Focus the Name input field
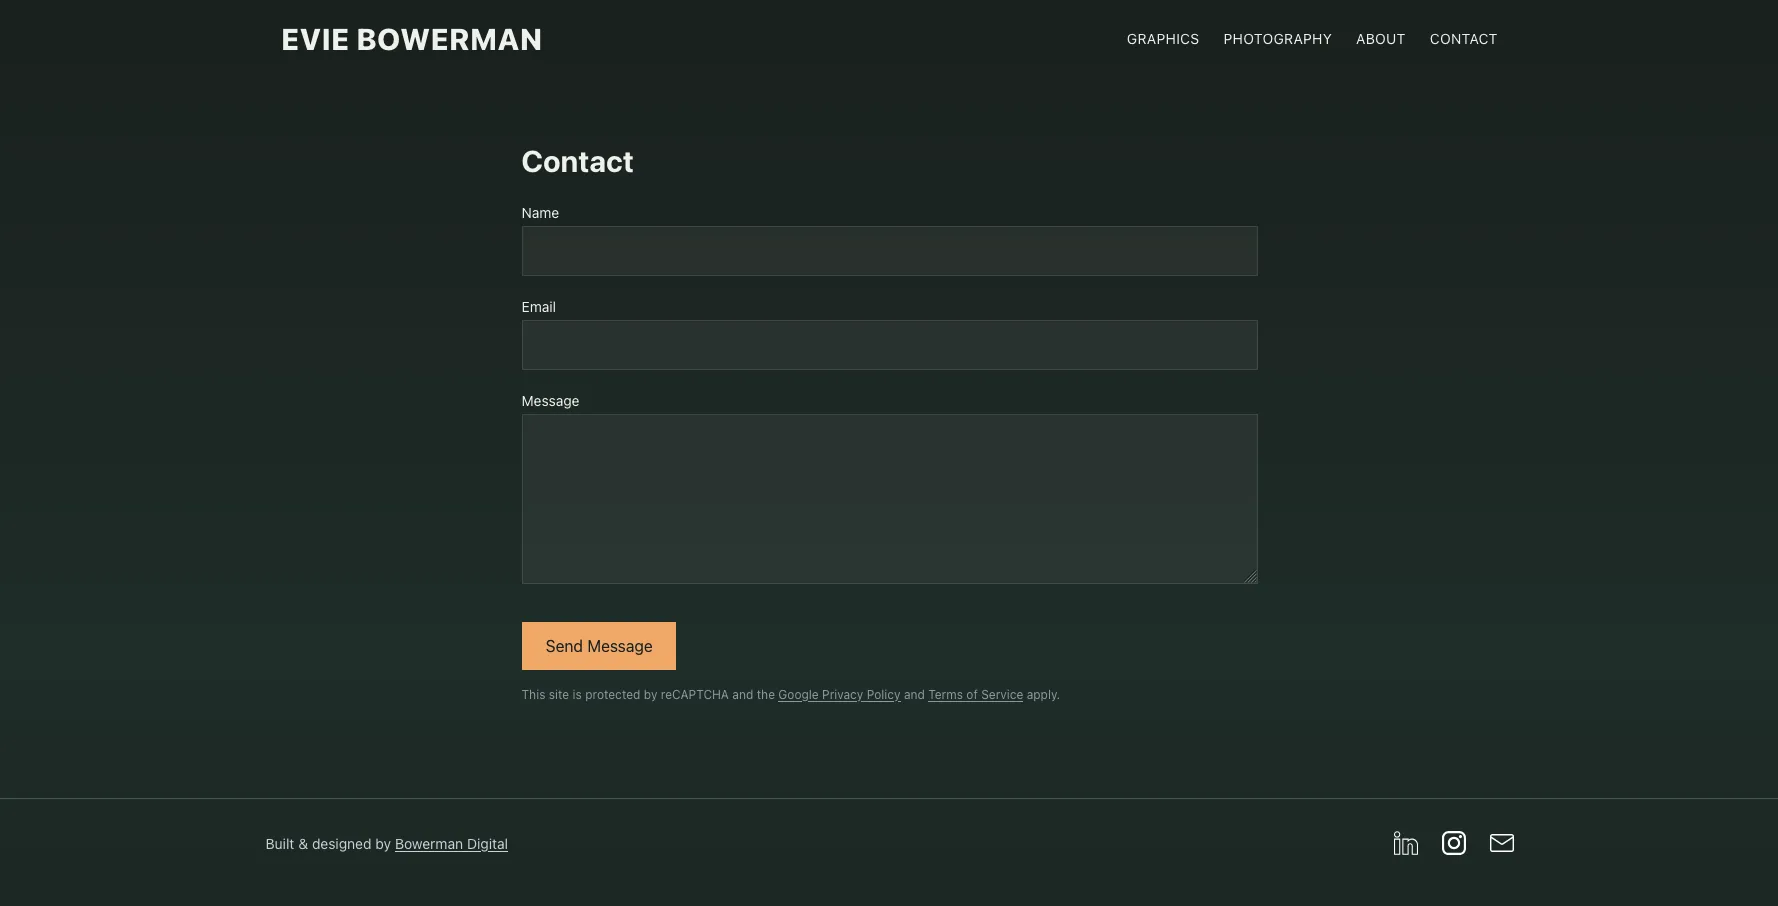This screenshot has width=1778, height=906. point(889,251)
